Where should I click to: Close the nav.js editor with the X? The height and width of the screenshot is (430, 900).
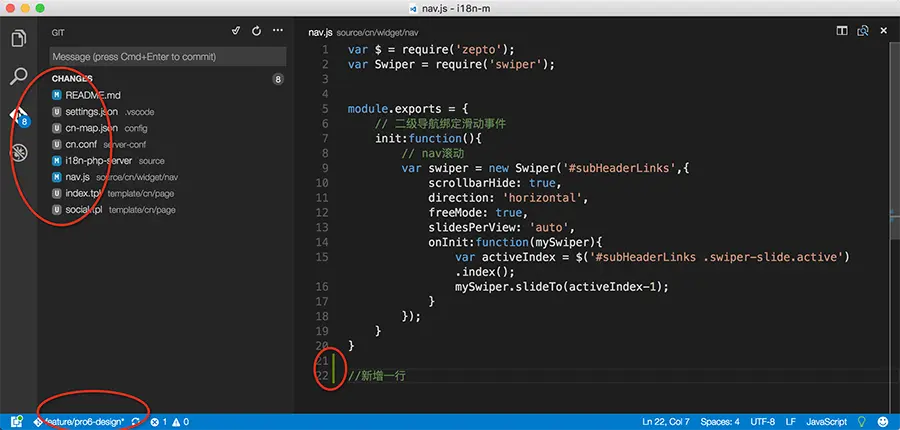[883, 31]
